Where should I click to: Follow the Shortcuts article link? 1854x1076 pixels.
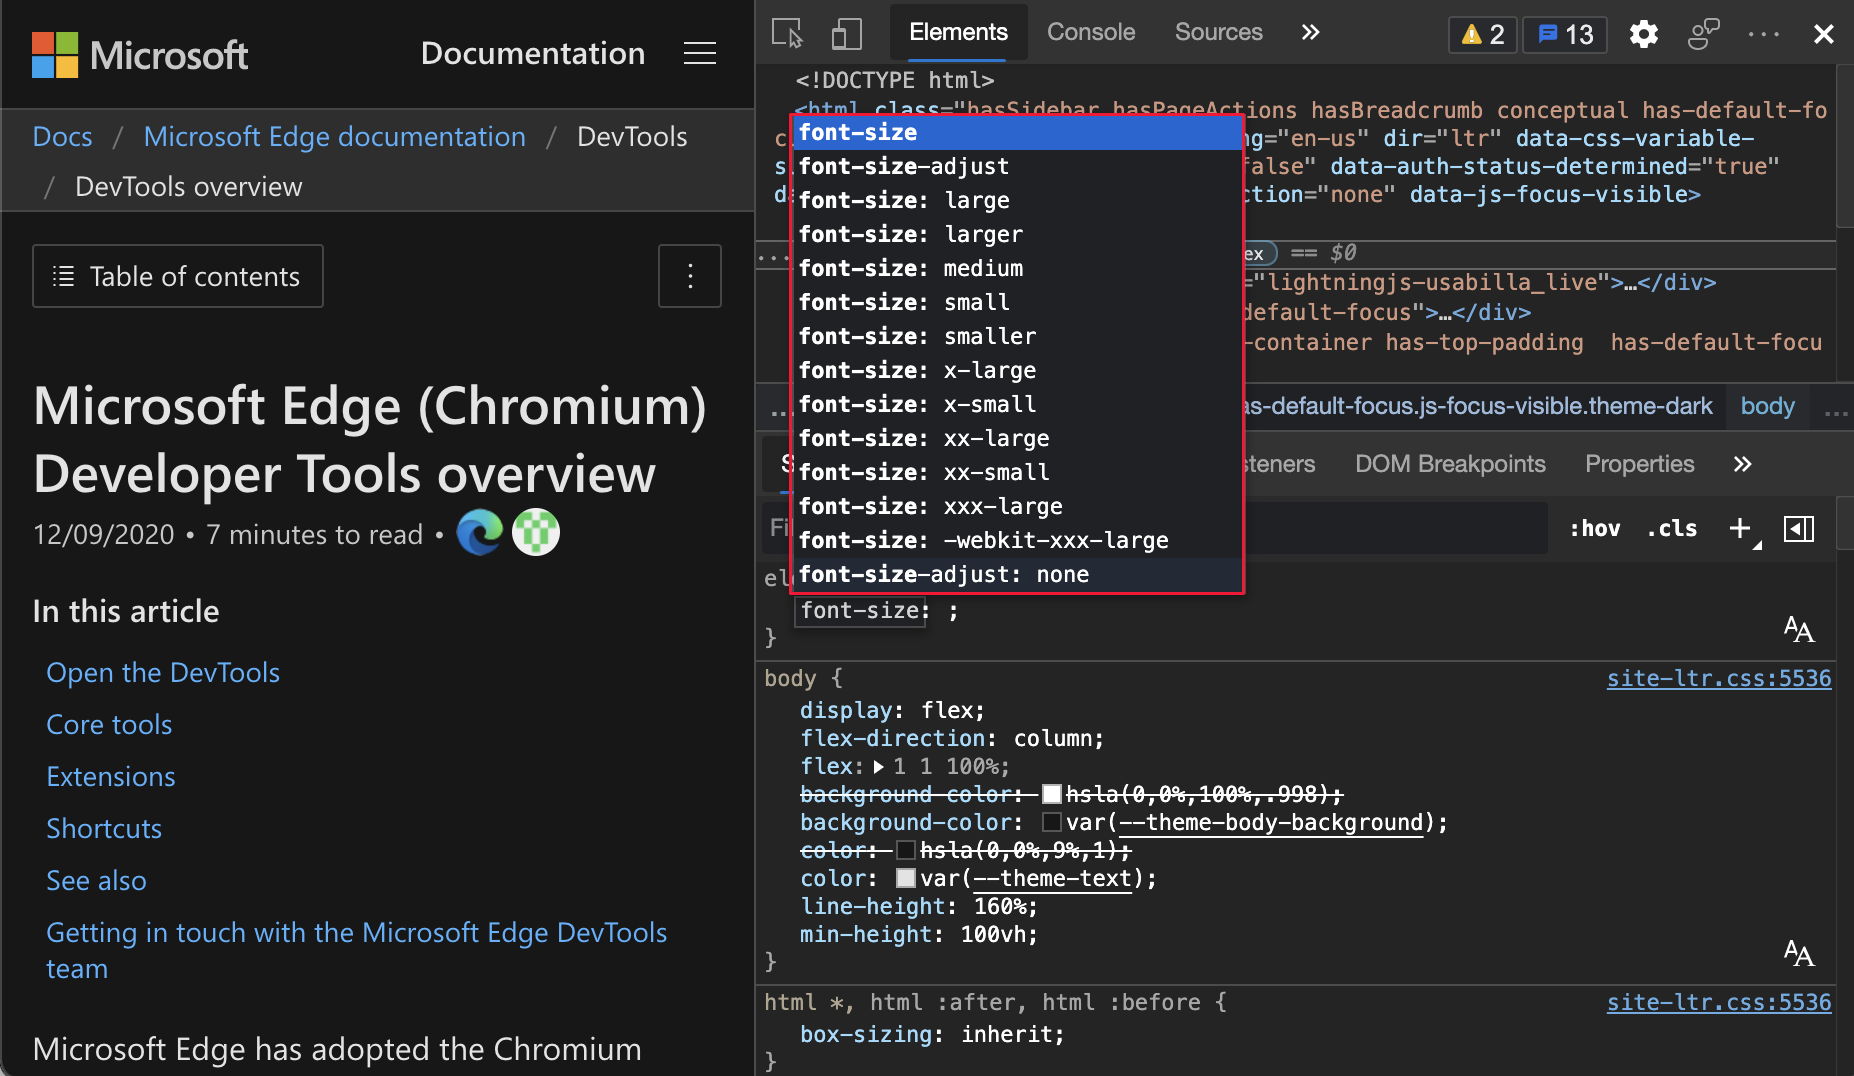[x=104, y=828]
